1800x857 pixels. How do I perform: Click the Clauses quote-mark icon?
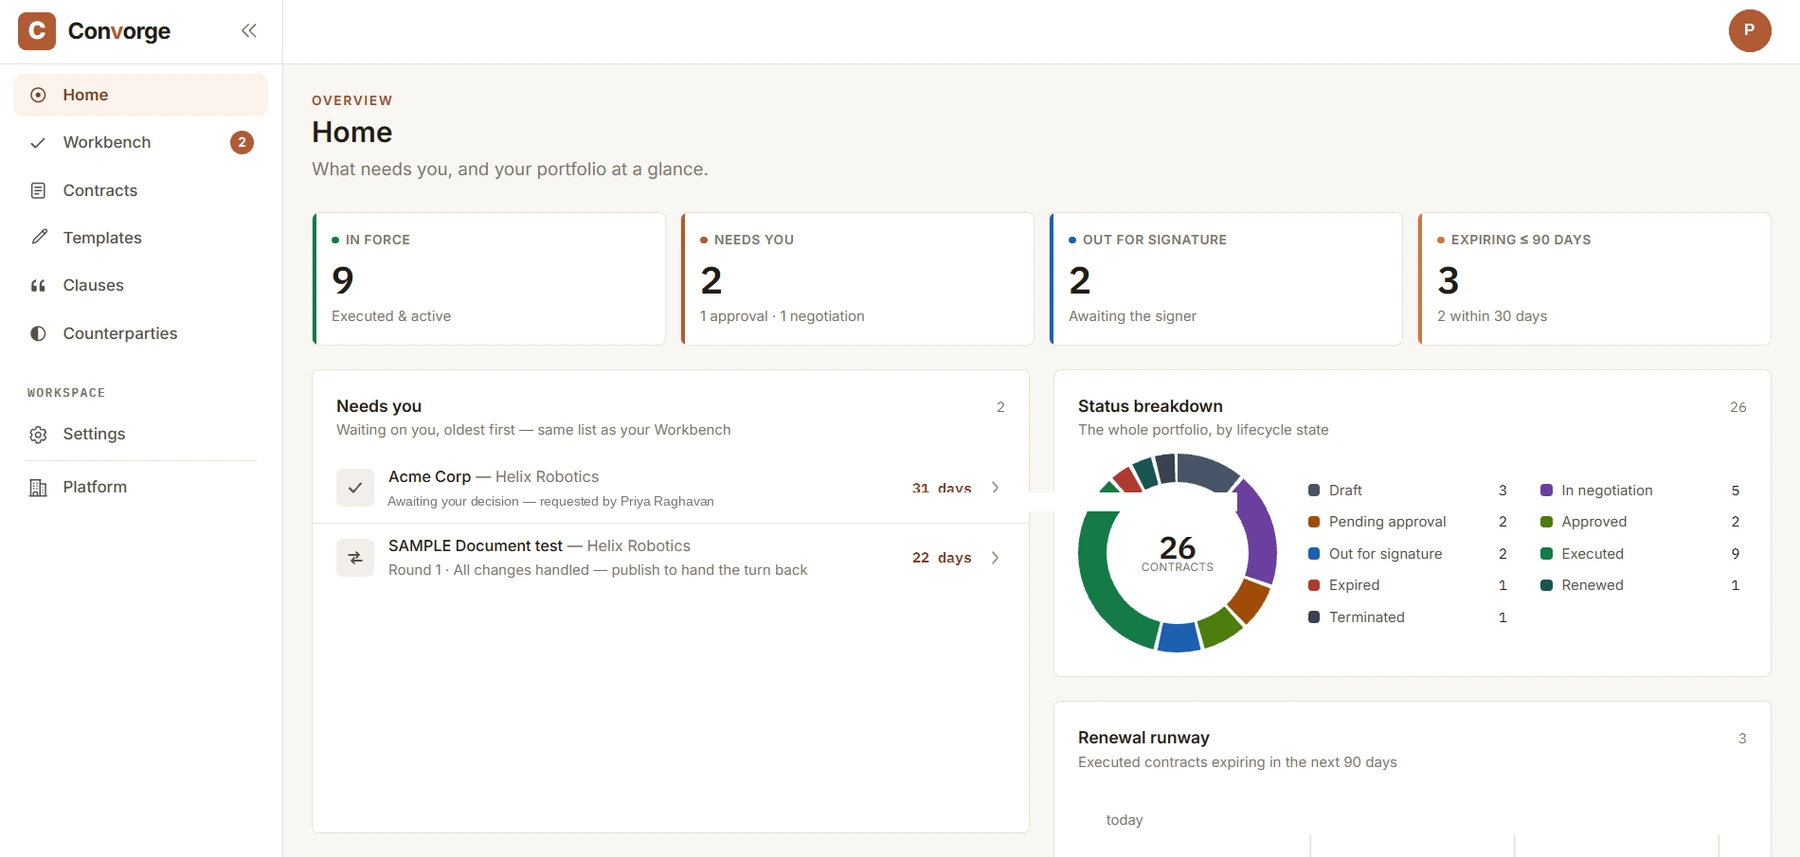click(38, 286)
